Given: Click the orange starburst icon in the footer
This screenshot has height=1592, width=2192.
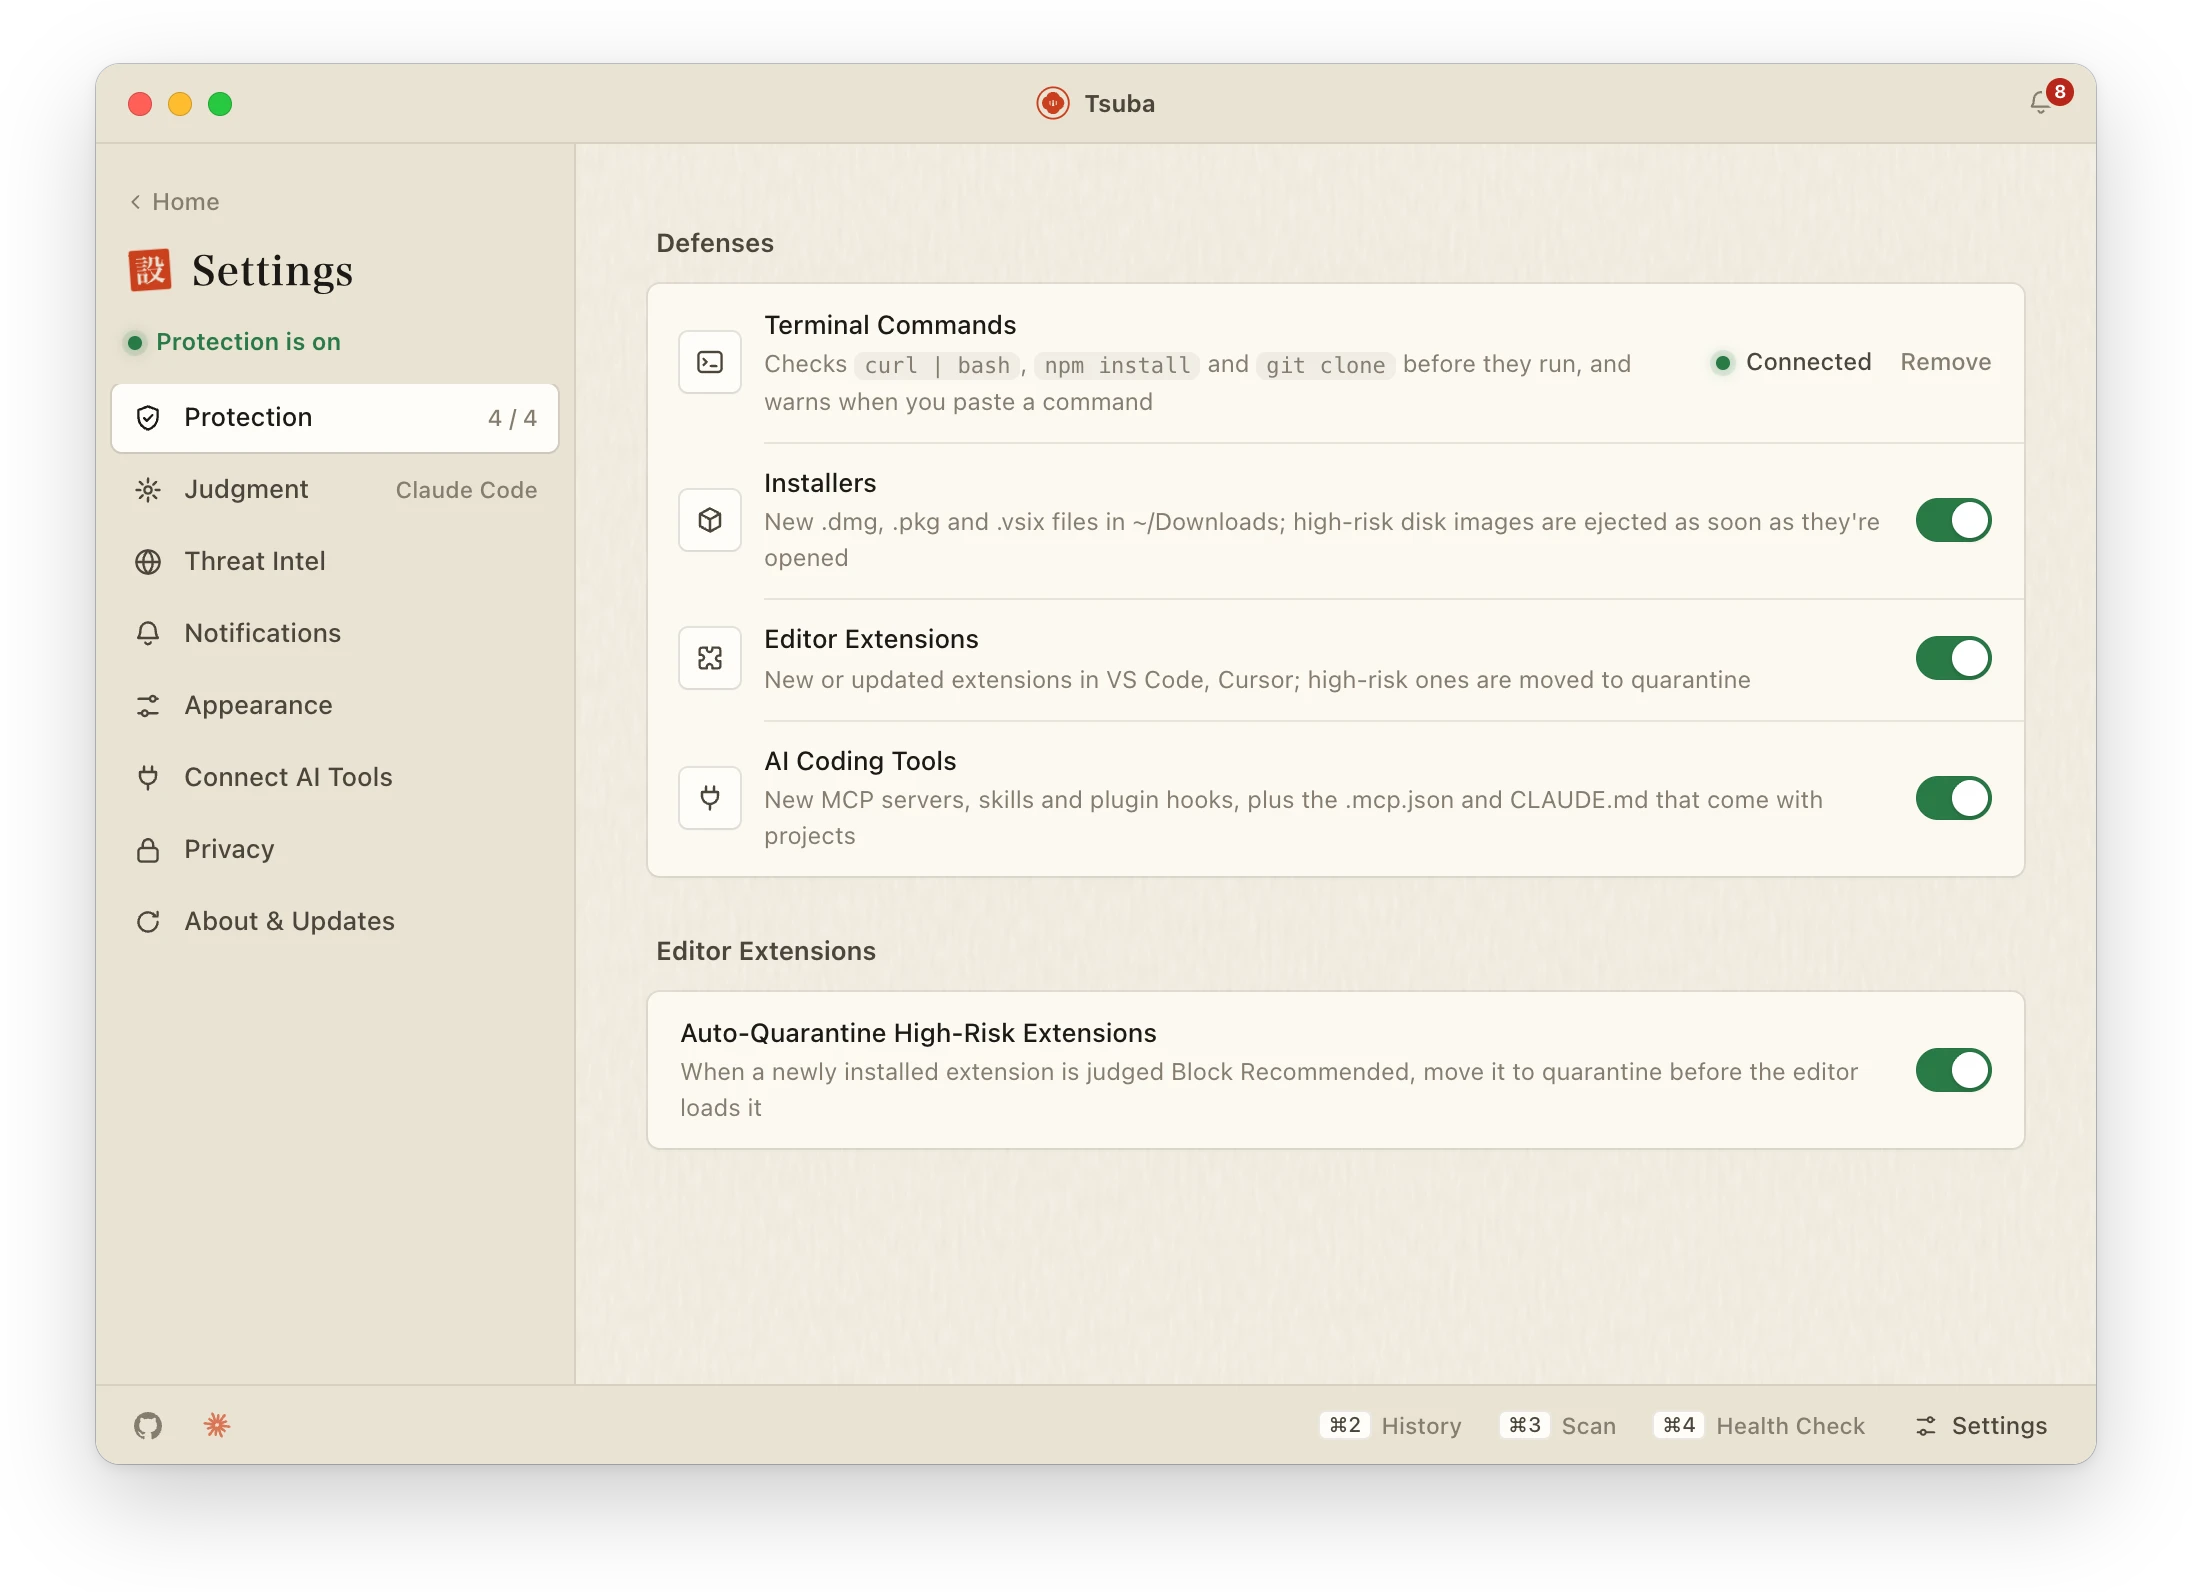Looking at the screenshot, I should pyautogui.click(x=217, y=1425).
